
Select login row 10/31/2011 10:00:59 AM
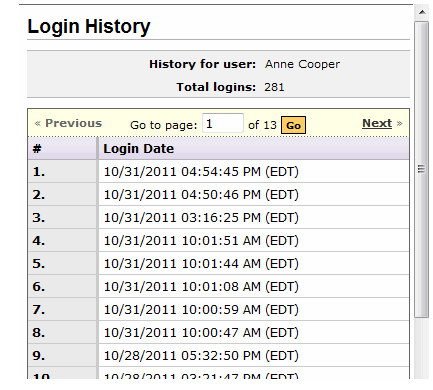tap(219, 310)
